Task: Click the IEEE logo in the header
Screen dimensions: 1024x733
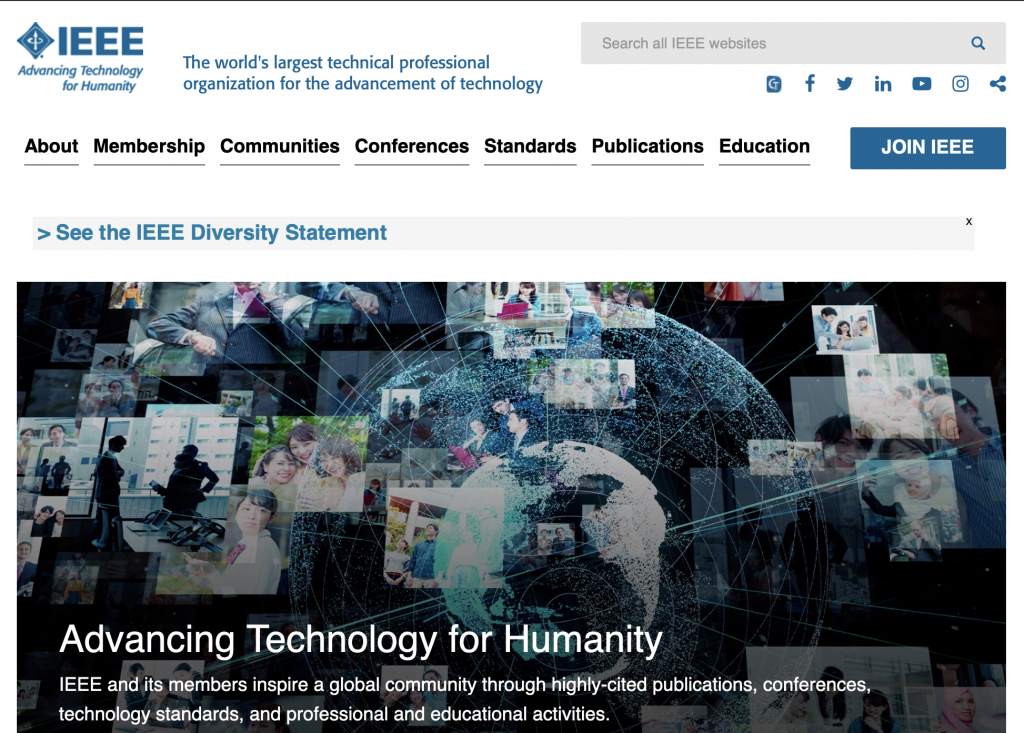Action: (80, 57)
